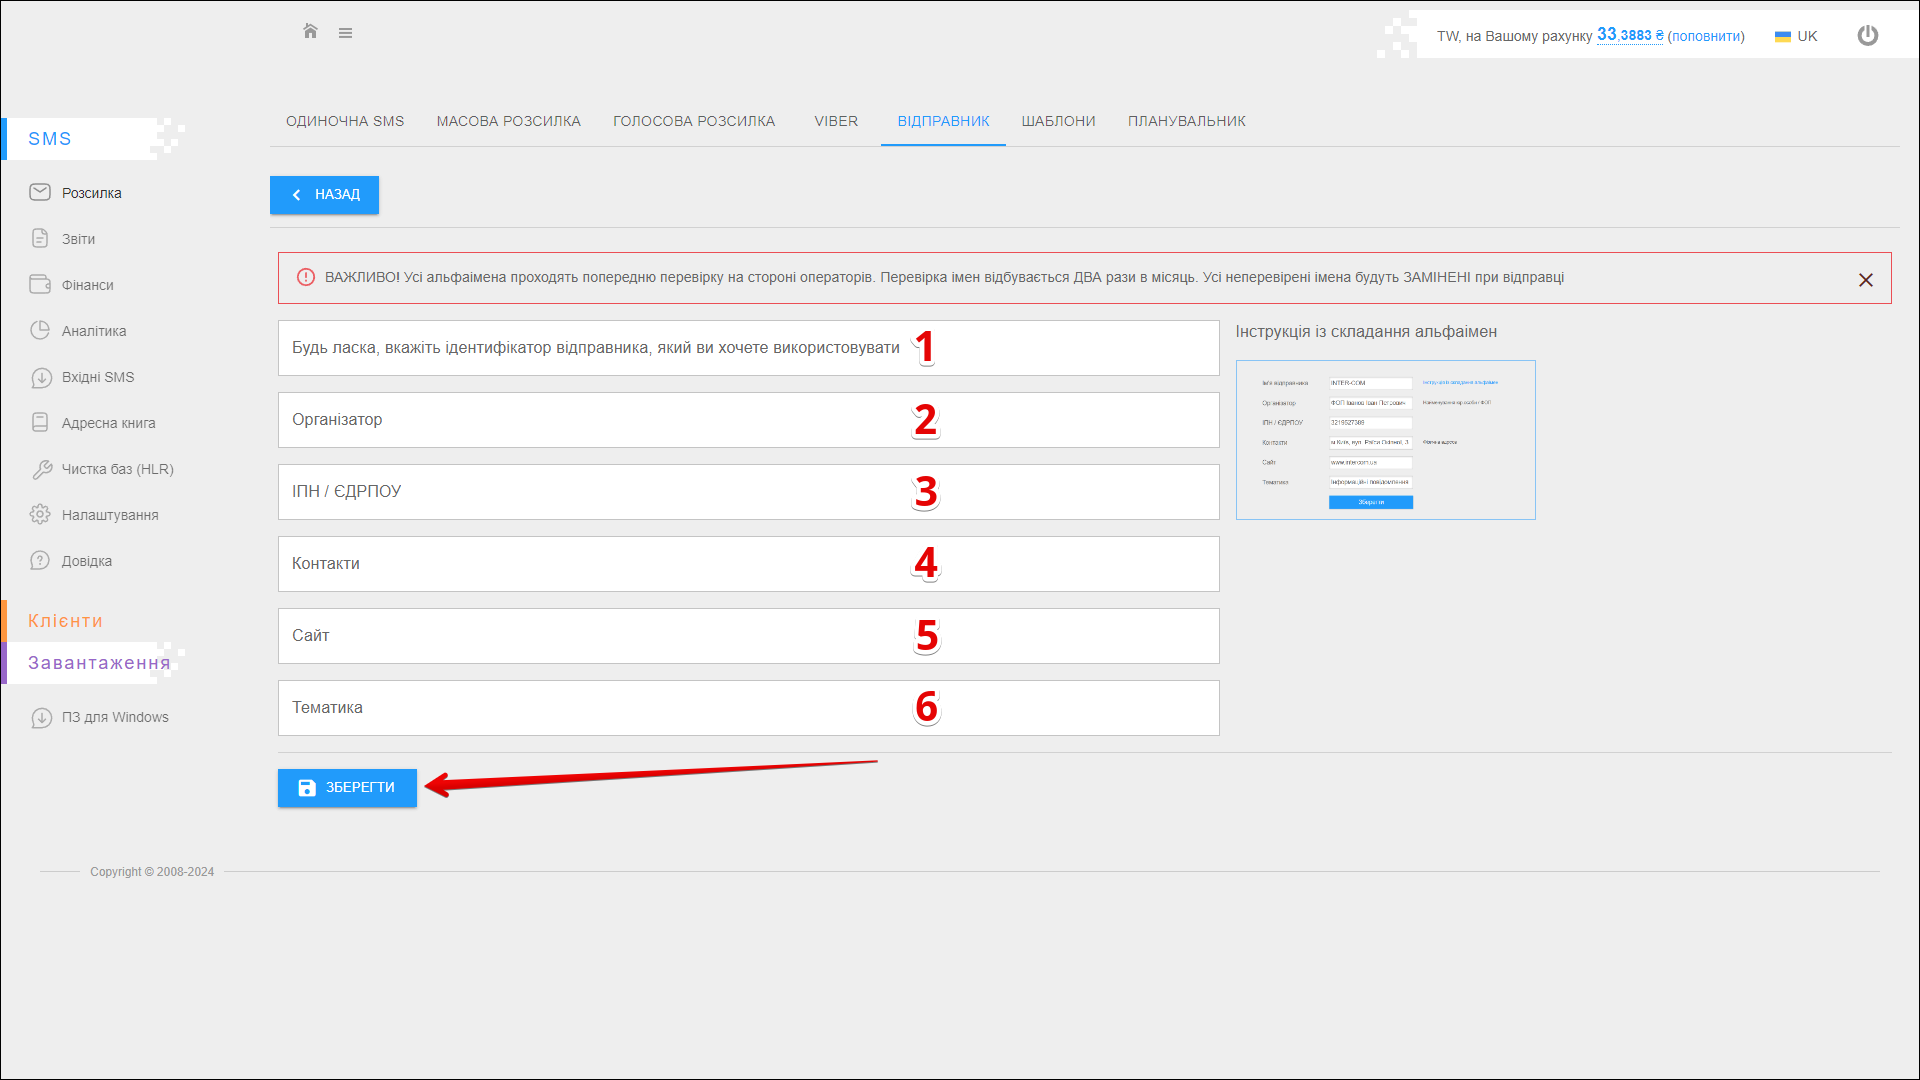Open Аналітика chart item in sidebar
Image resolution: width=1920 pixels, height=1080 pixels.
click(x=93, y=331)
